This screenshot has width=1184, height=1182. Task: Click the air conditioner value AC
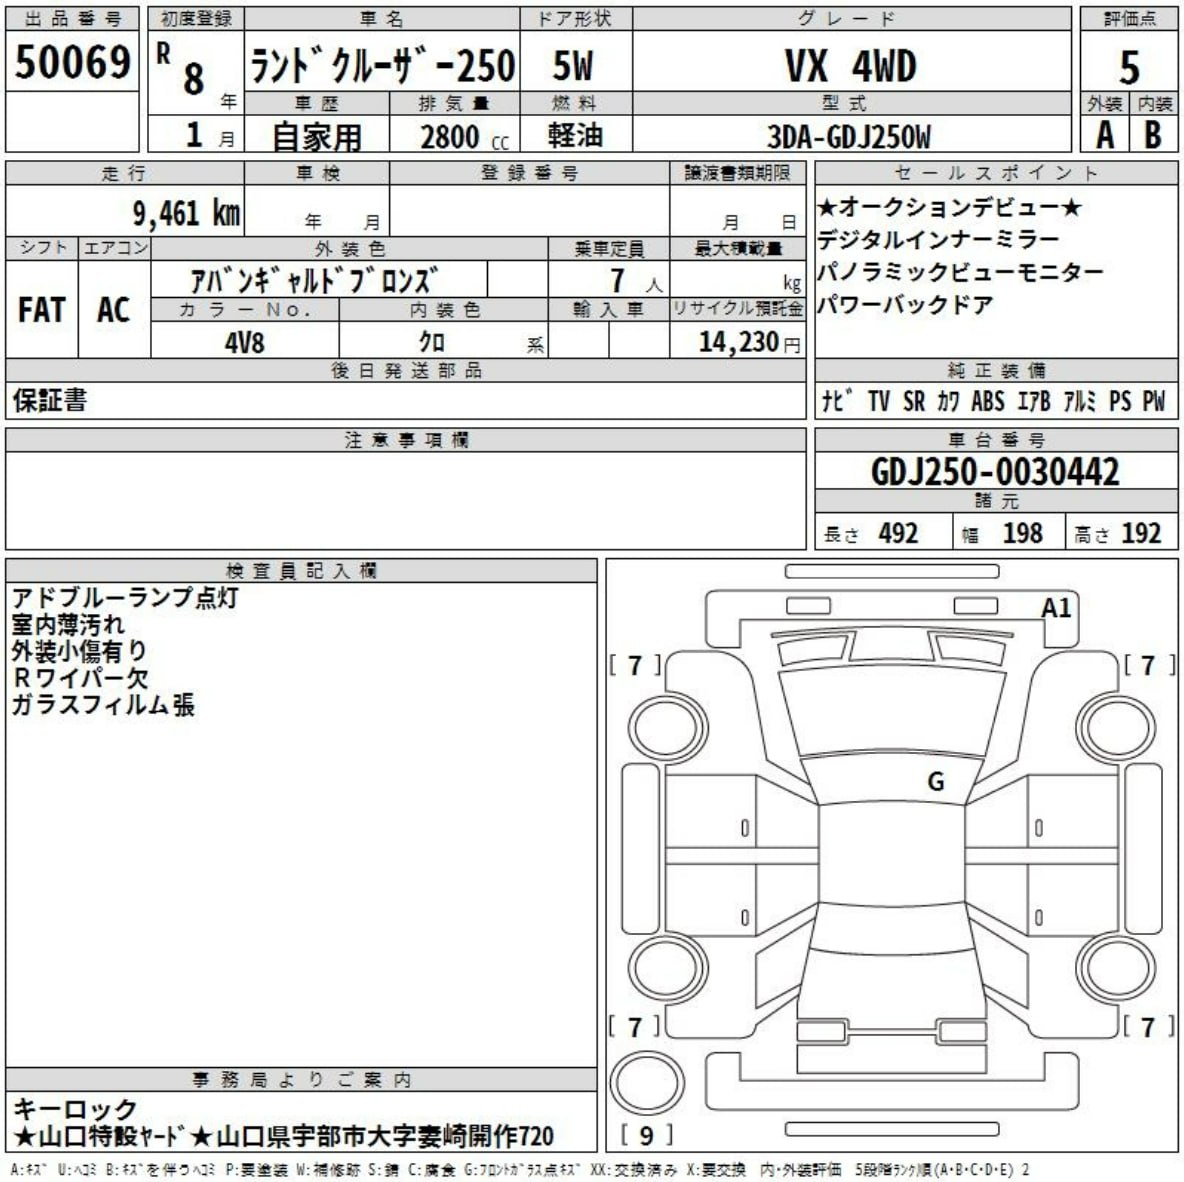coord(113,310)
